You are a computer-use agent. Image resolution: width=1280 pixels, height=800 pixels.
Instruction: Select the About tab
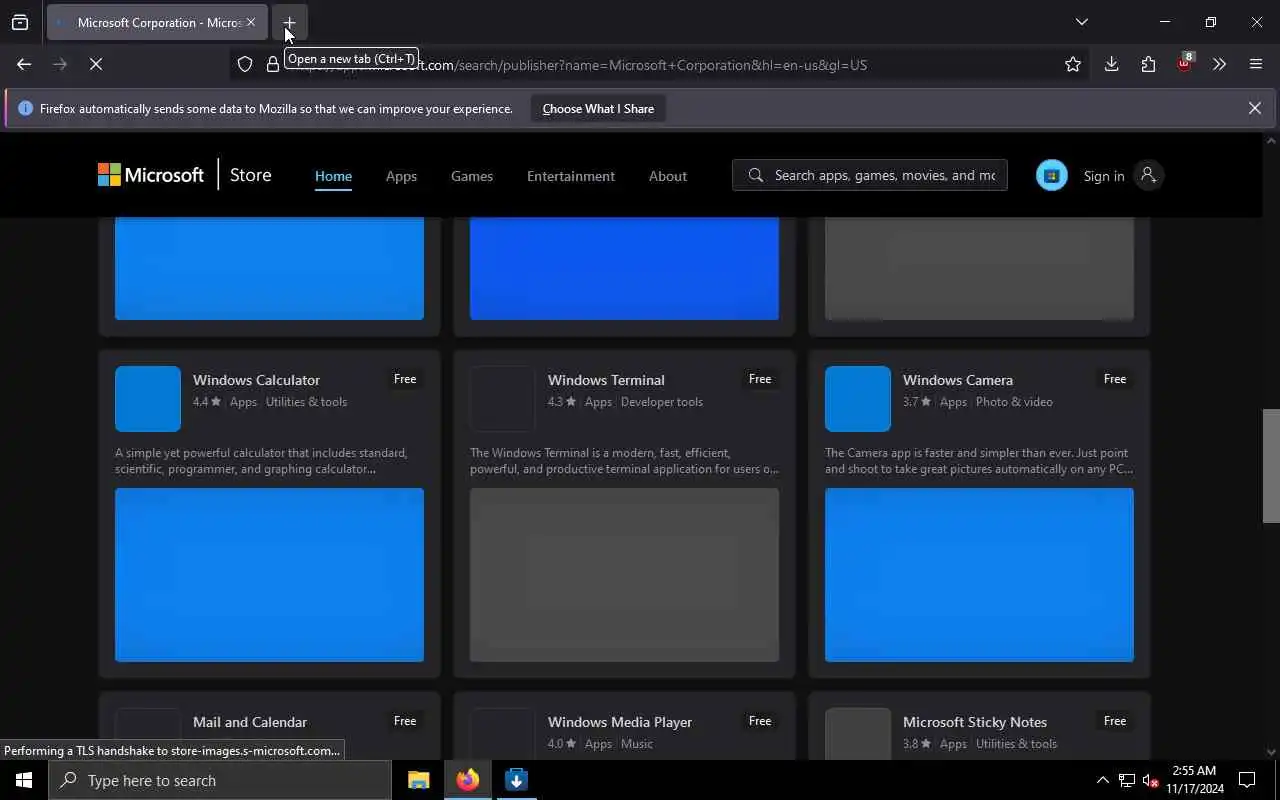point(668,176)
